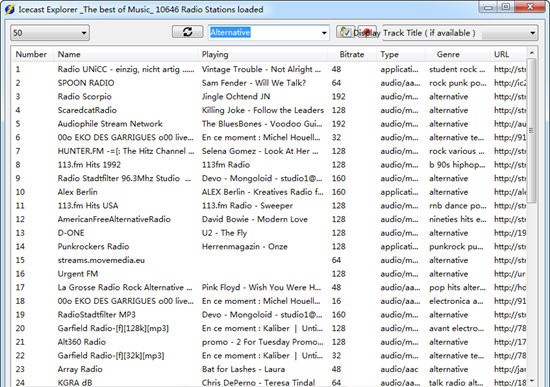Select the Alt360 Radio station
The height and width of the screenshot is (387, 550).
(269, 342)
